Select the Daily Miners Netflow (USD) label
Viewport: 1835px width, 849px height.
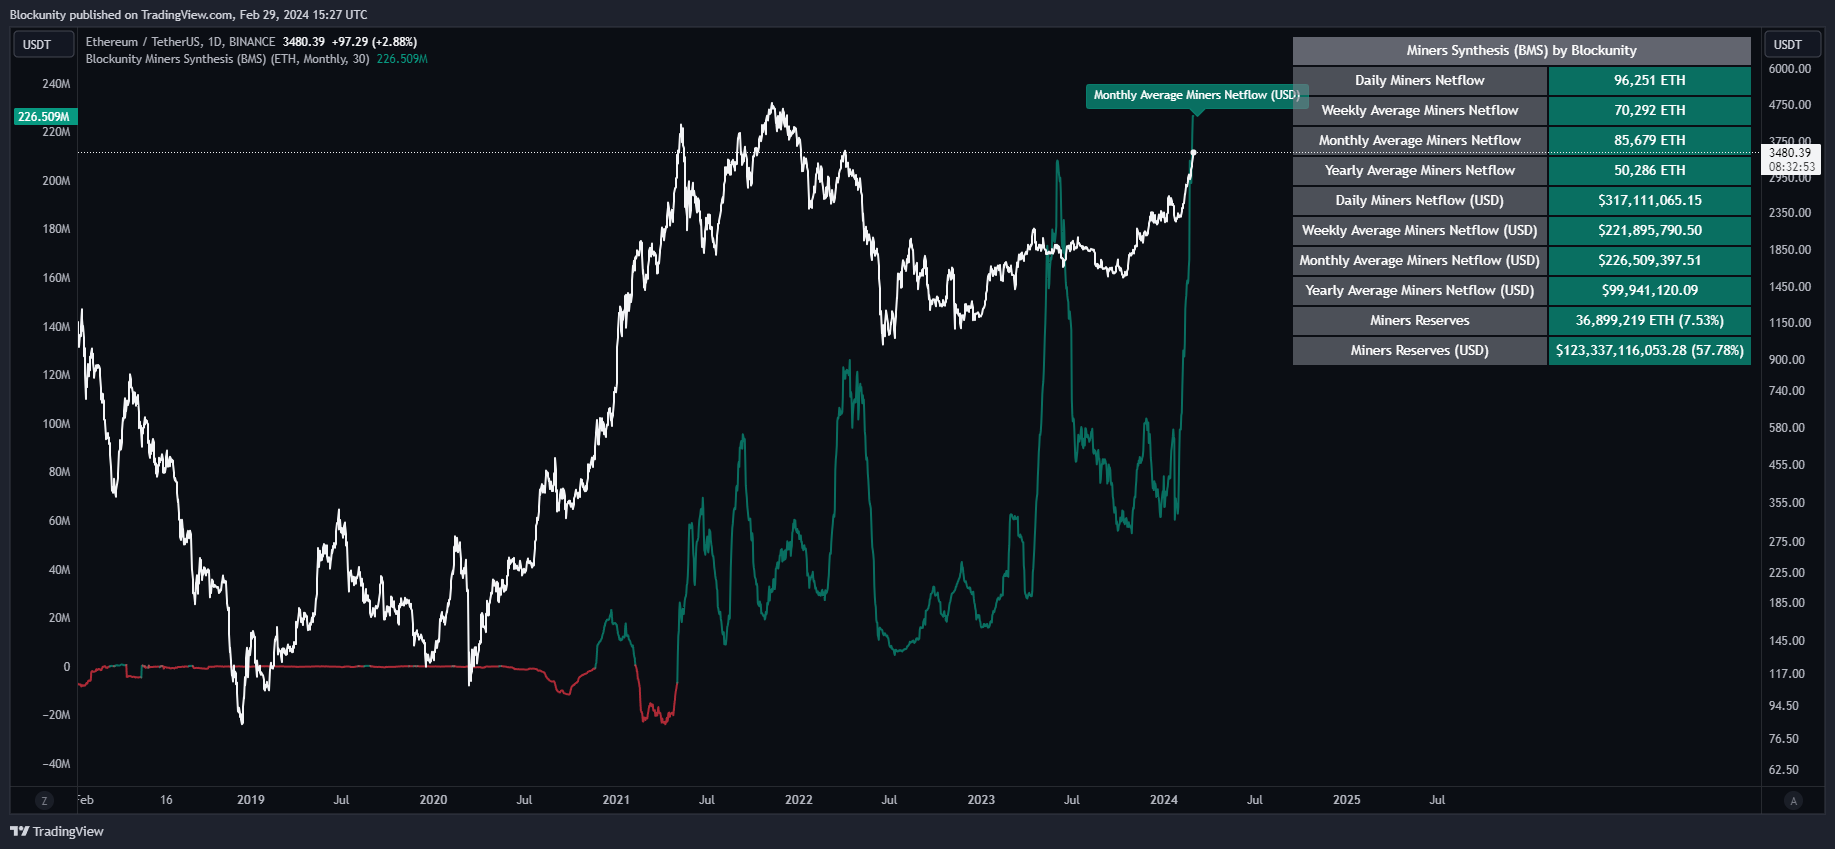[1420, 201]
